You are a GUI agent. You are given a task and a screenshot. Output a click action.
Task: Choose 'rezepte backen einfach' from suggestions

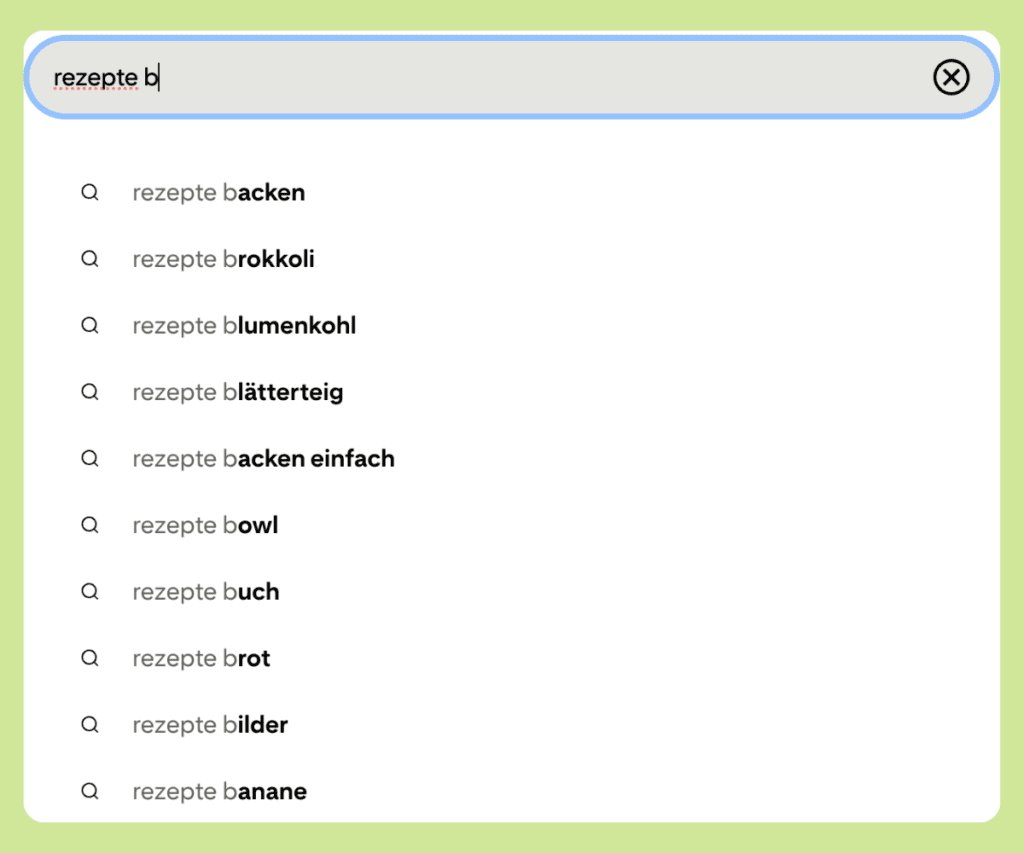click(x=263, y=459)
